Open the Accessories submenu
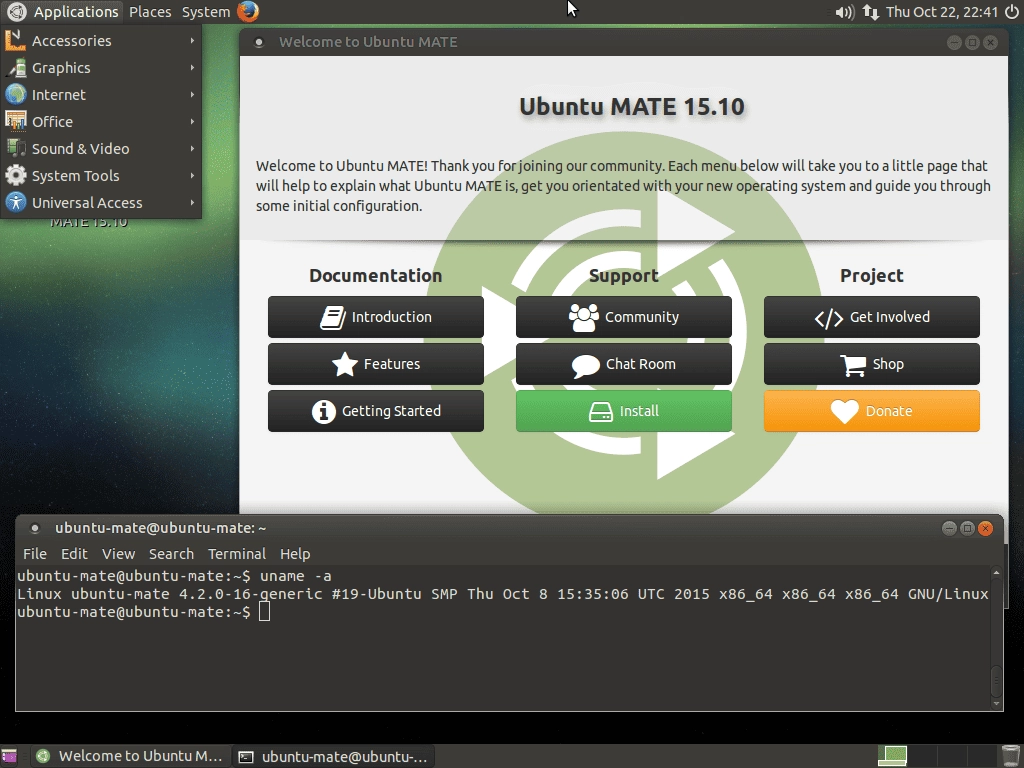The image size is (1024, 768). tap(101, 40)
